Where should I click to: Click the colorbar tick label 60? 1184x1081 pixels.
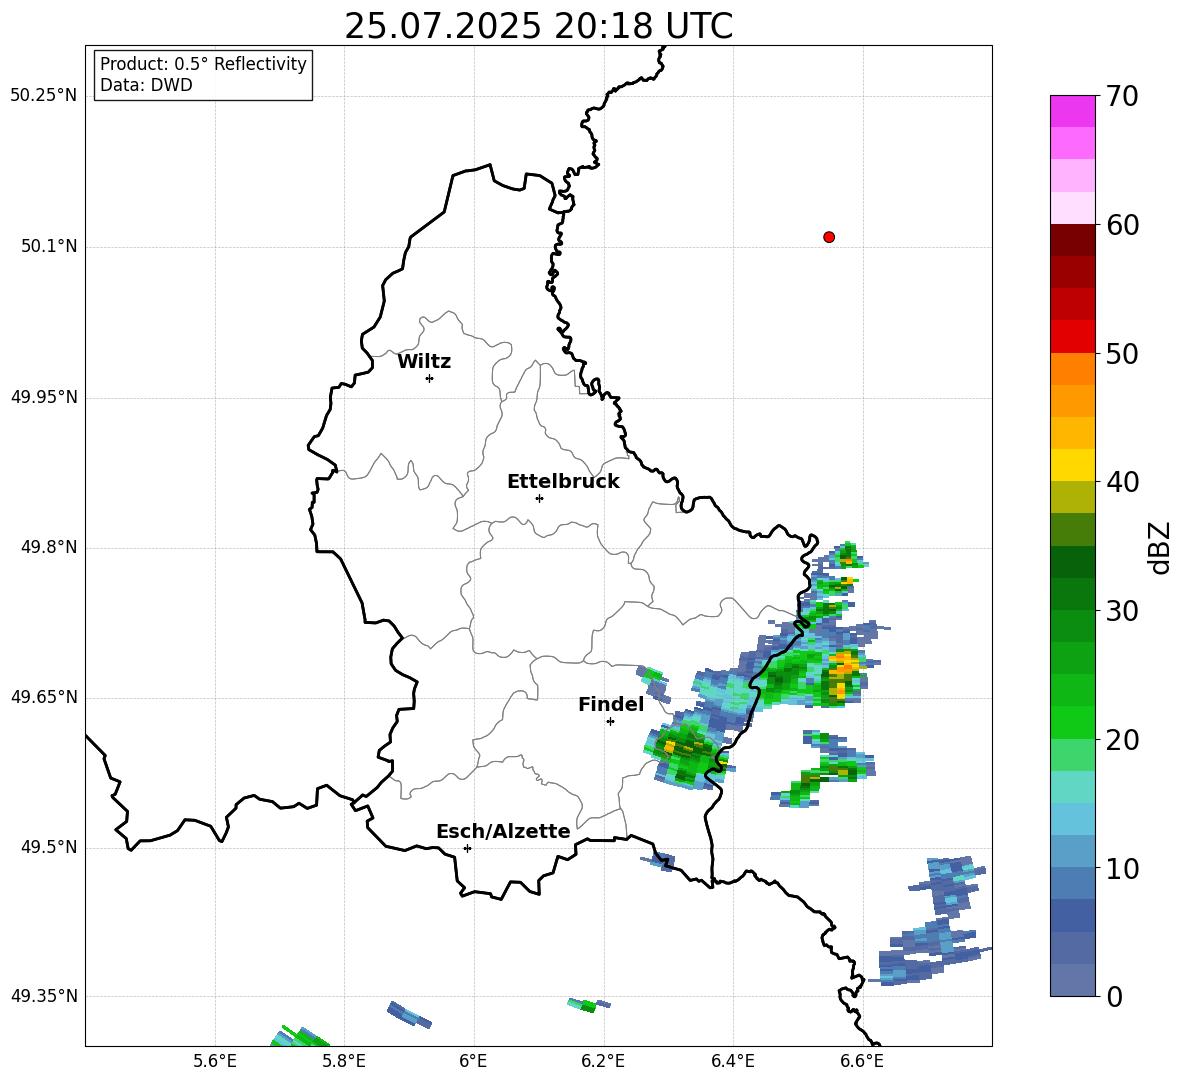(1122, 225)
